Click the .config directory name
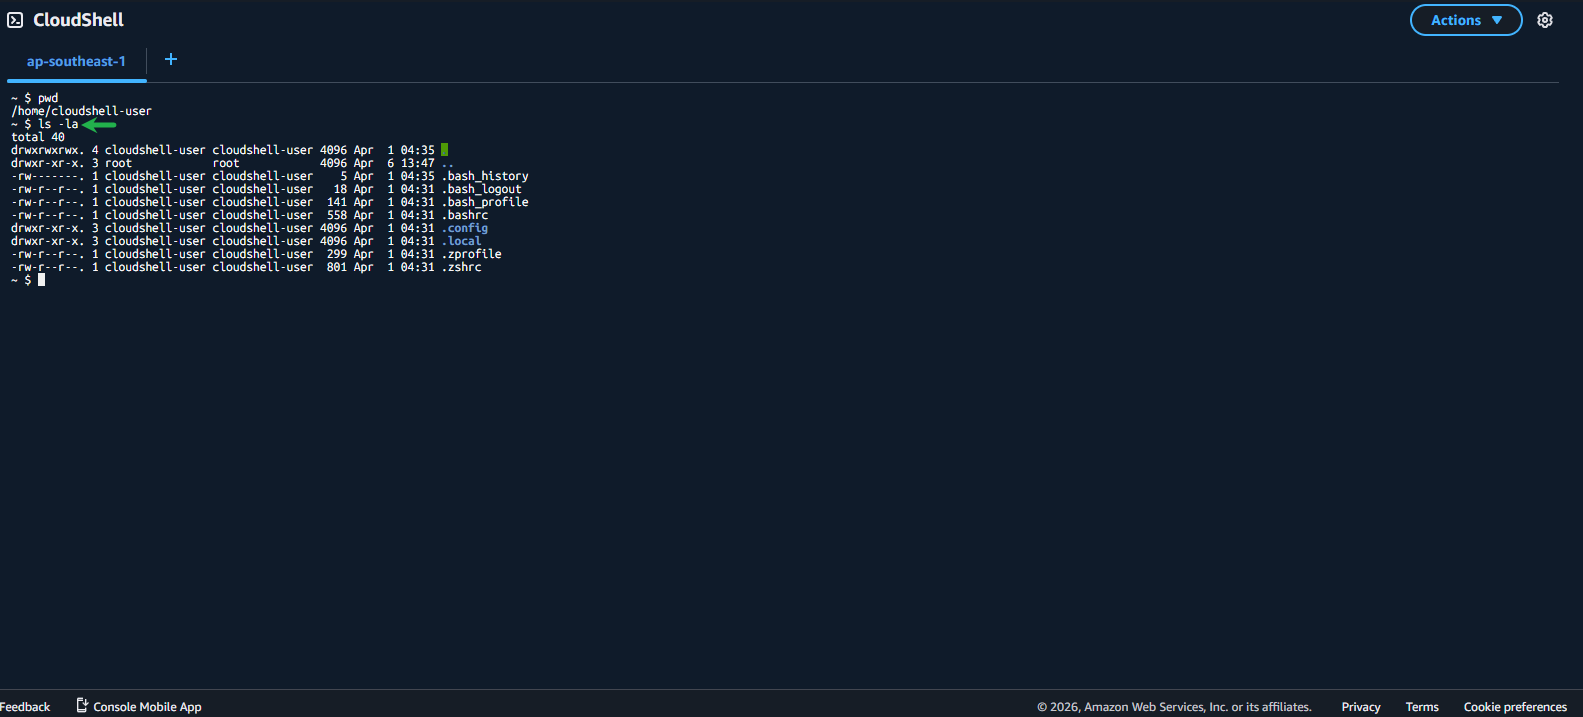 (x=465, y=228)
